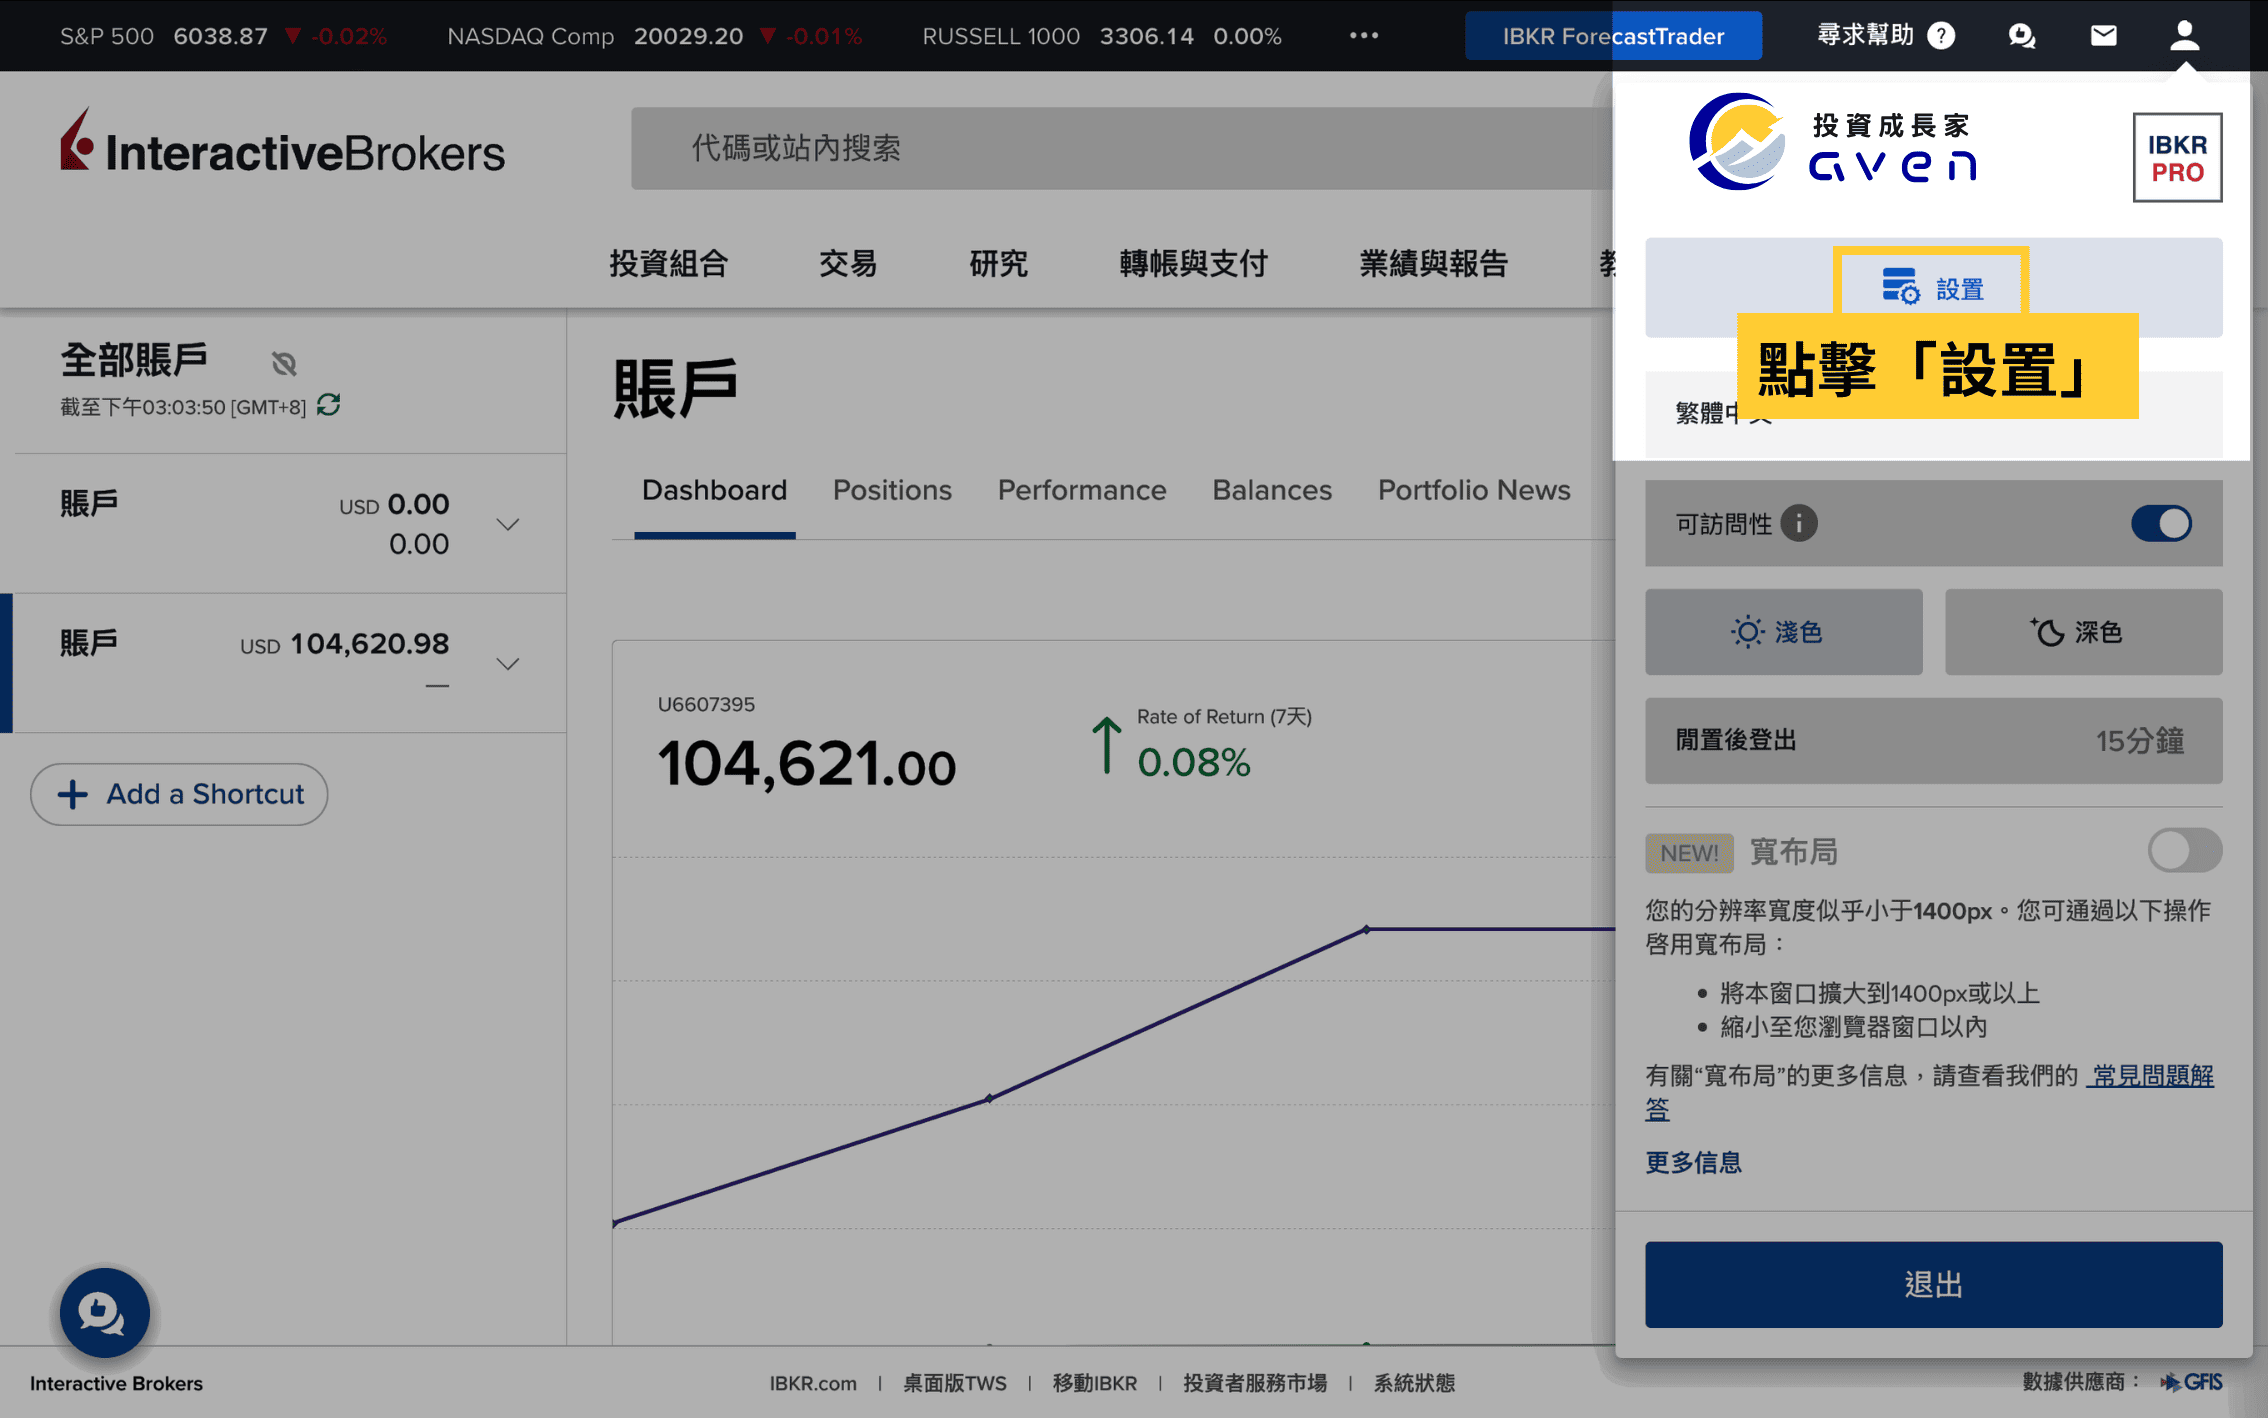Open the chat support icon in header
Screen dimensions: 2268x1418
[x=2022, y=36]
